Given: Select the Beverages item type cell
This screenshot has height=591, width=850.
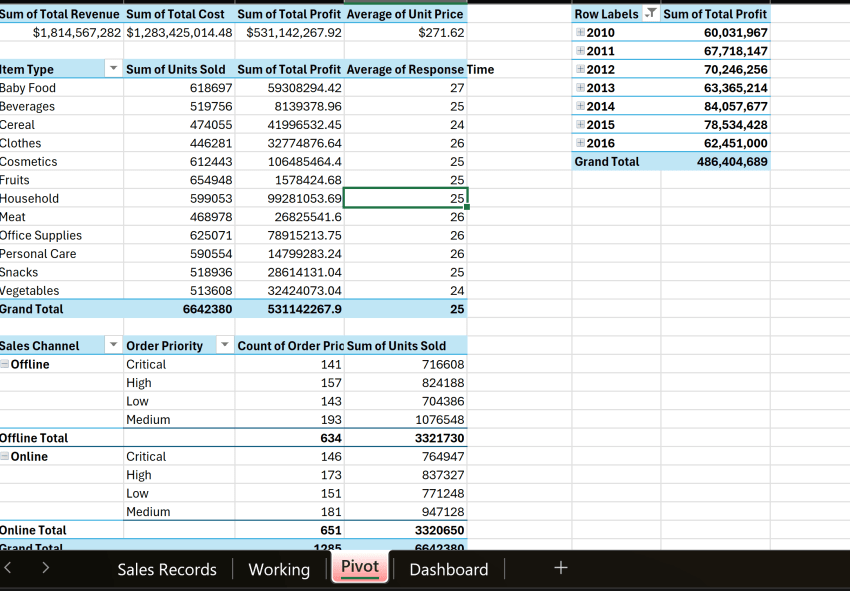Looking at the screenshot, I should tap(61, 106).
